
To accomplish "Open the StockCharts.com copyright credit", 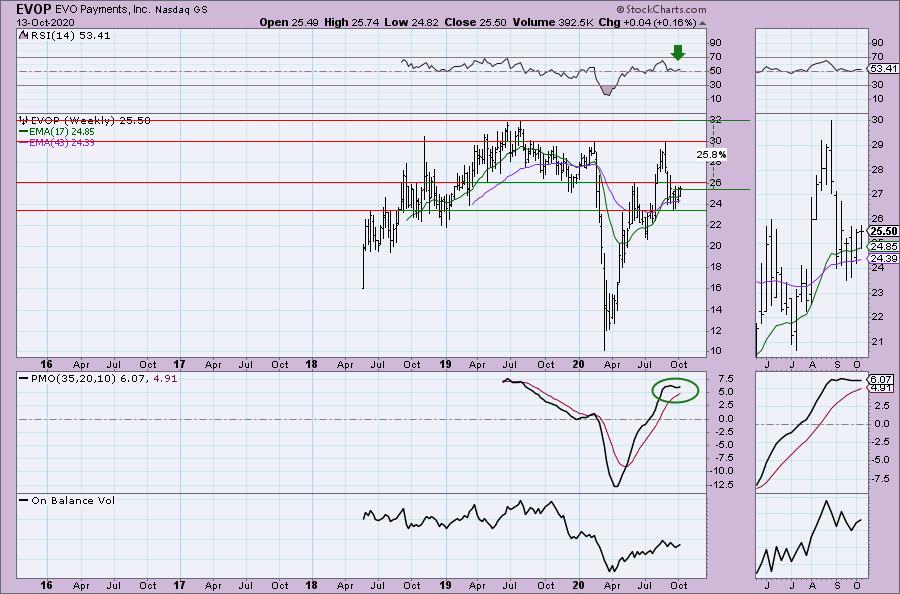I will tap(661, 9).
